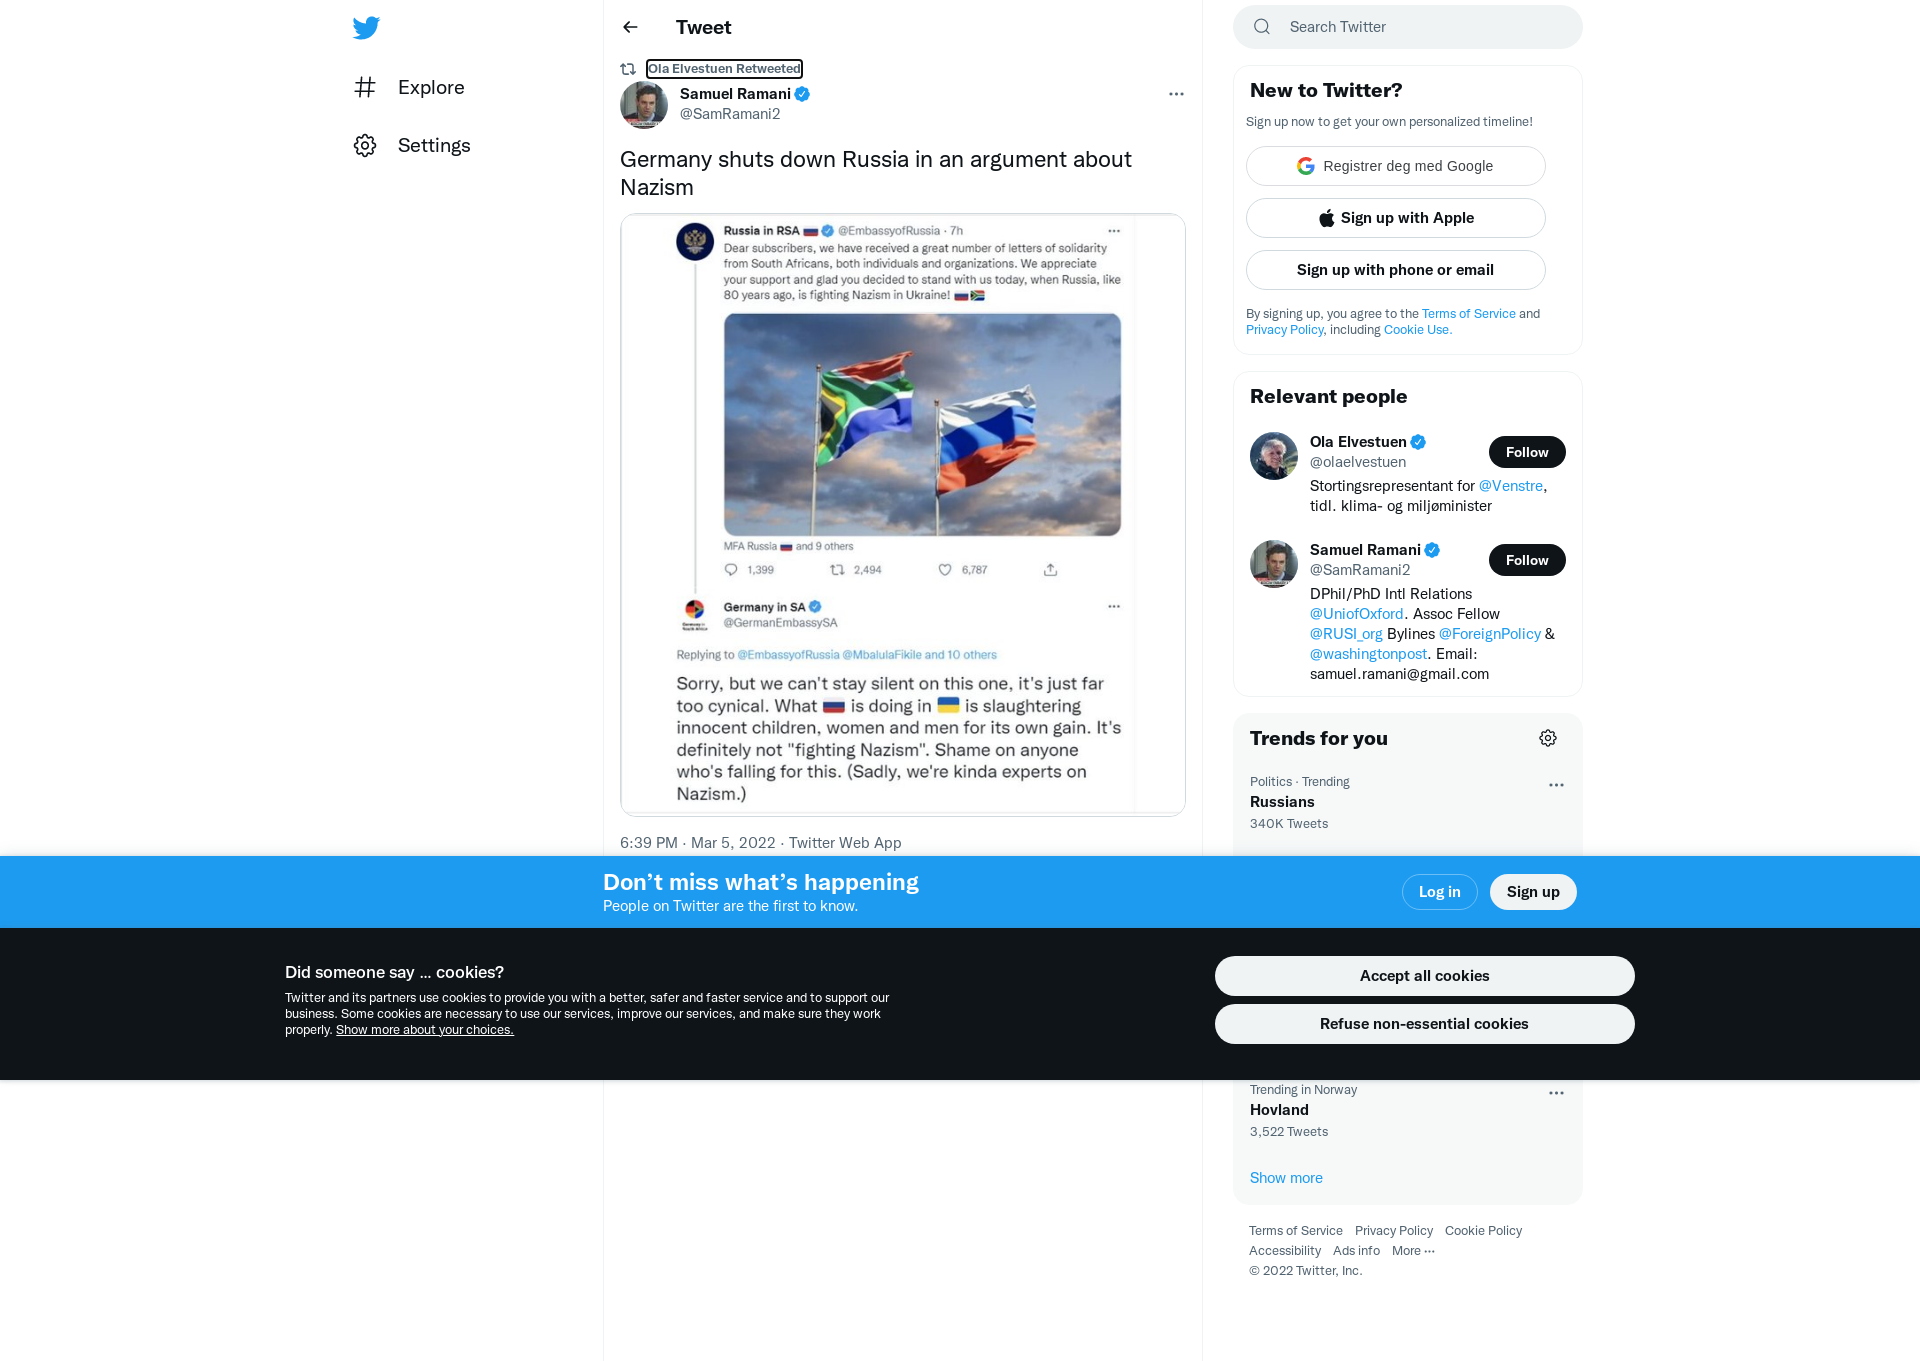Click Samuel Ramani's tweet avatar
This screenshot has height=1361, width=1920.
(644, 104)
